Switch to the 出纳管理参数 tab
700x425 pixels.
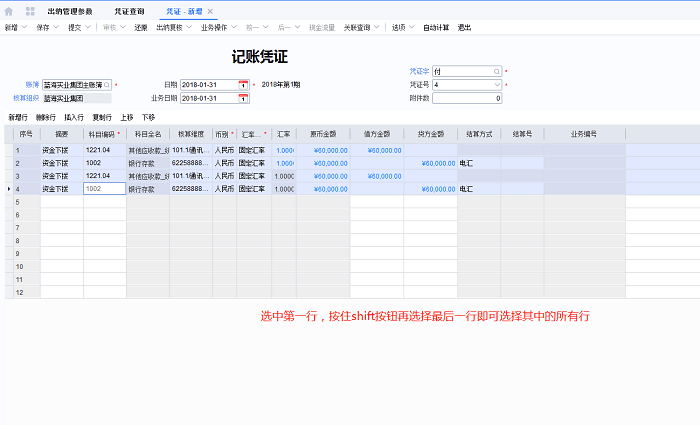coord(70,11)
